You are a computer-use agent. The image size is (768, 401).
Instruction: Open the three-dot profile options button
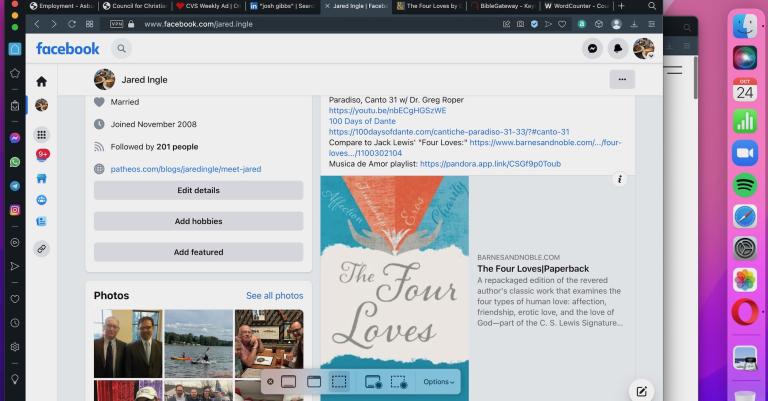622,79
